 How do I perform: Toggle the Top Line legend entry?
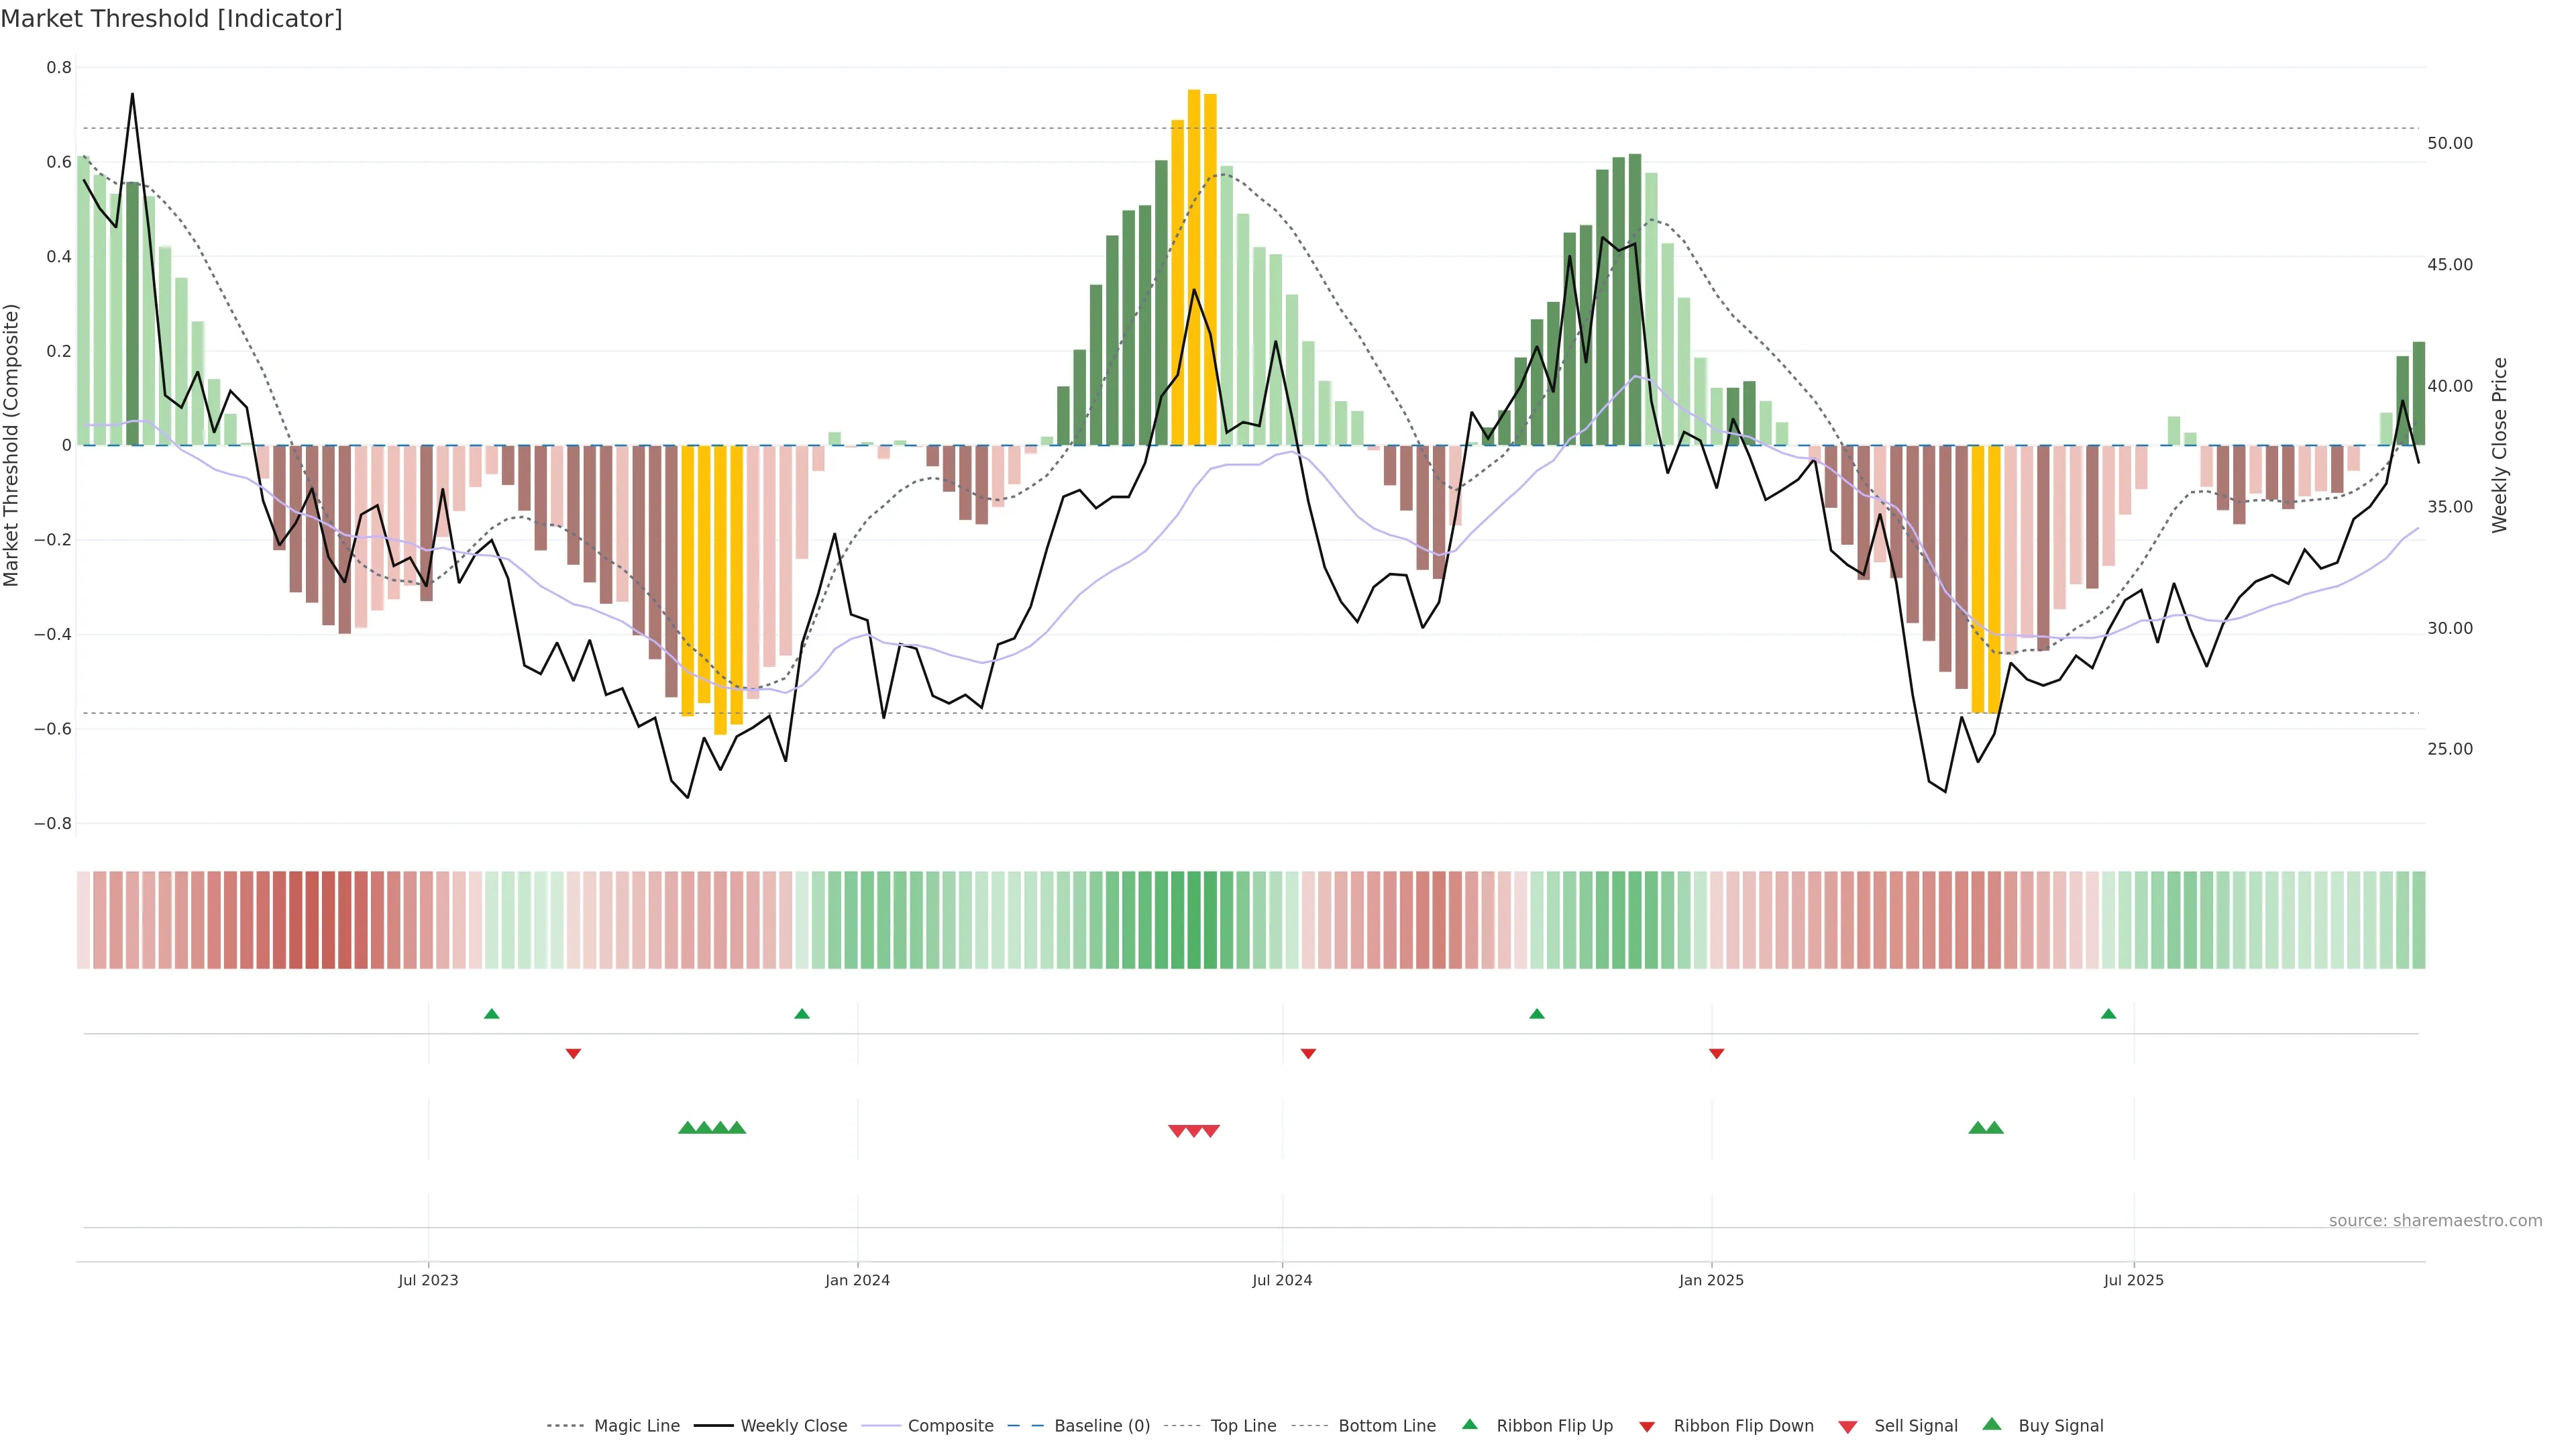click(x=1243, y=1426)
